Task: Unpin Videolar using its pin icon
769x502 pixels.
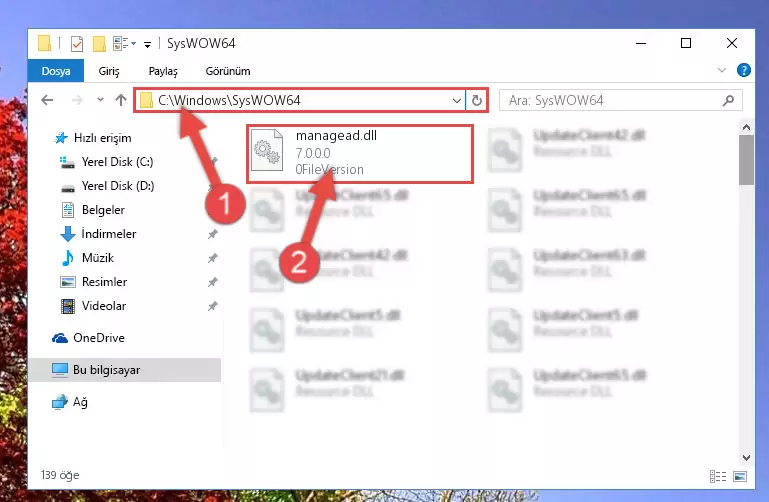Action: coord(212,306)
